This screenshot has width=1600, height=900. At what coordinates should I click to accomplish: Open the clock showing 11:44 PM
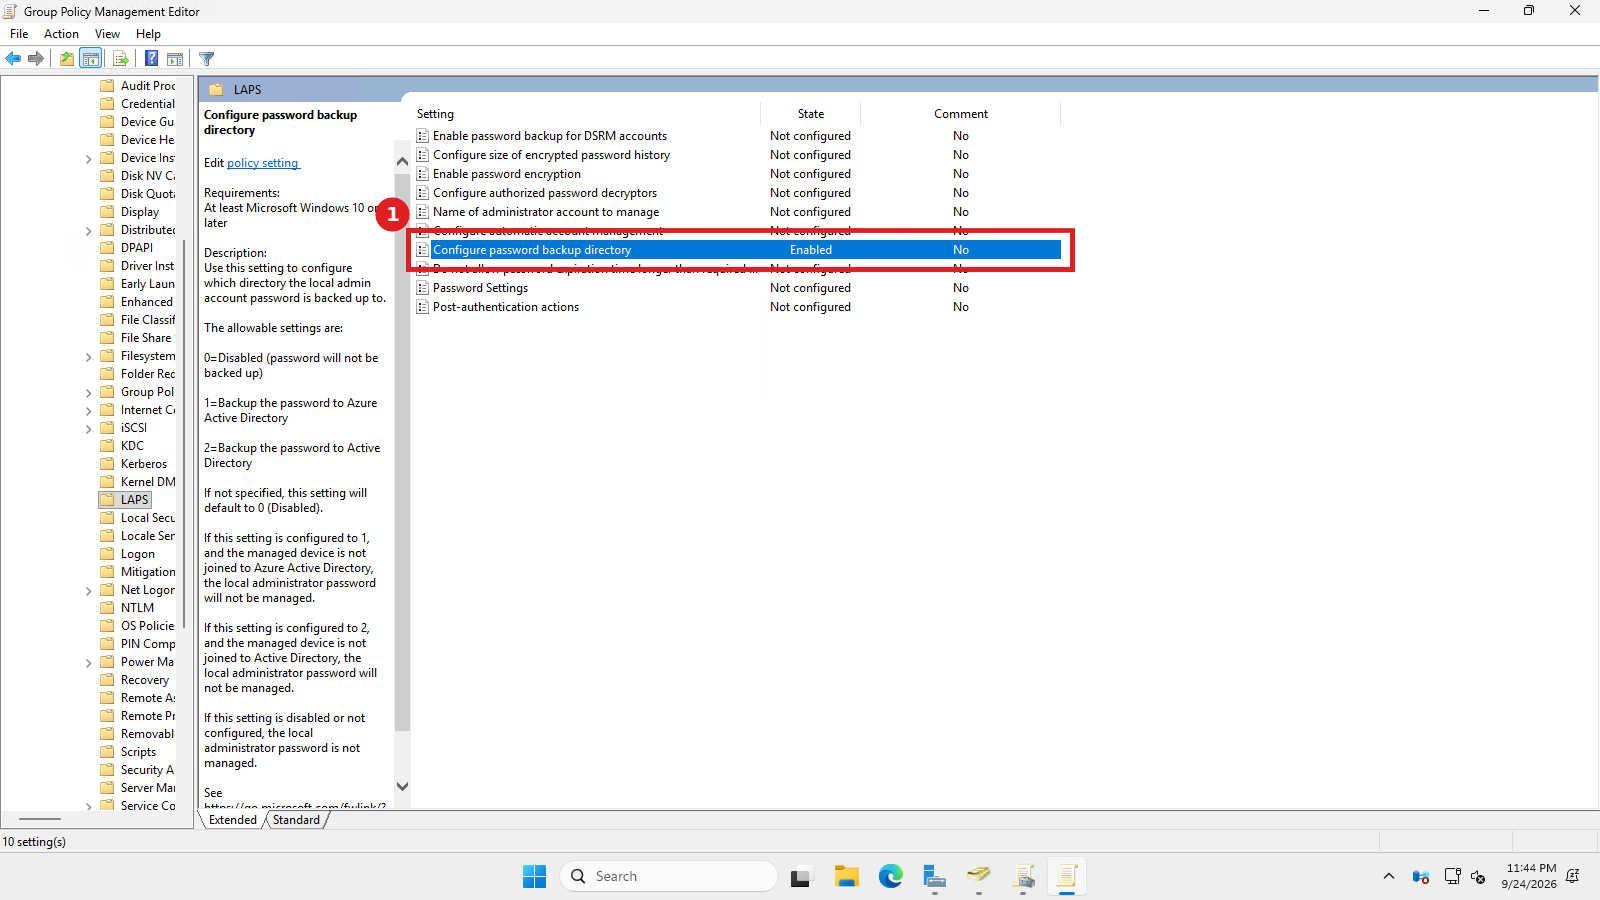tap(1529, 876)
